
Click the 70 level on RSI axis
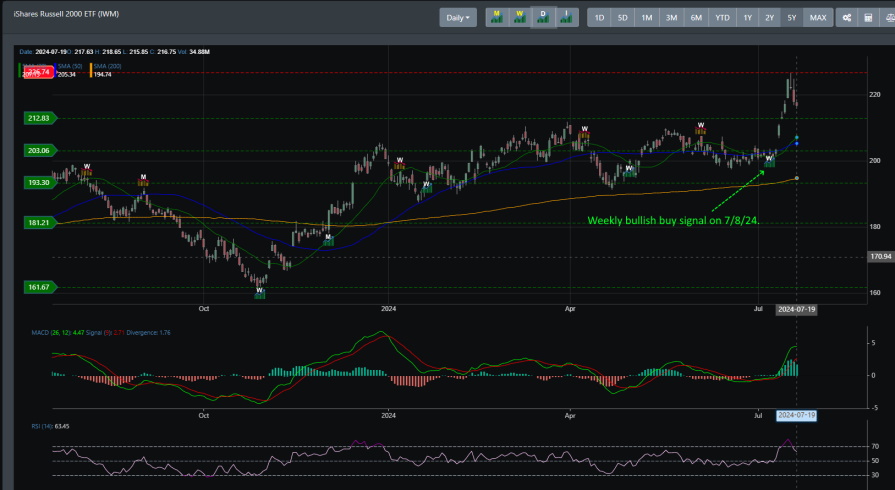pos(875,447)
